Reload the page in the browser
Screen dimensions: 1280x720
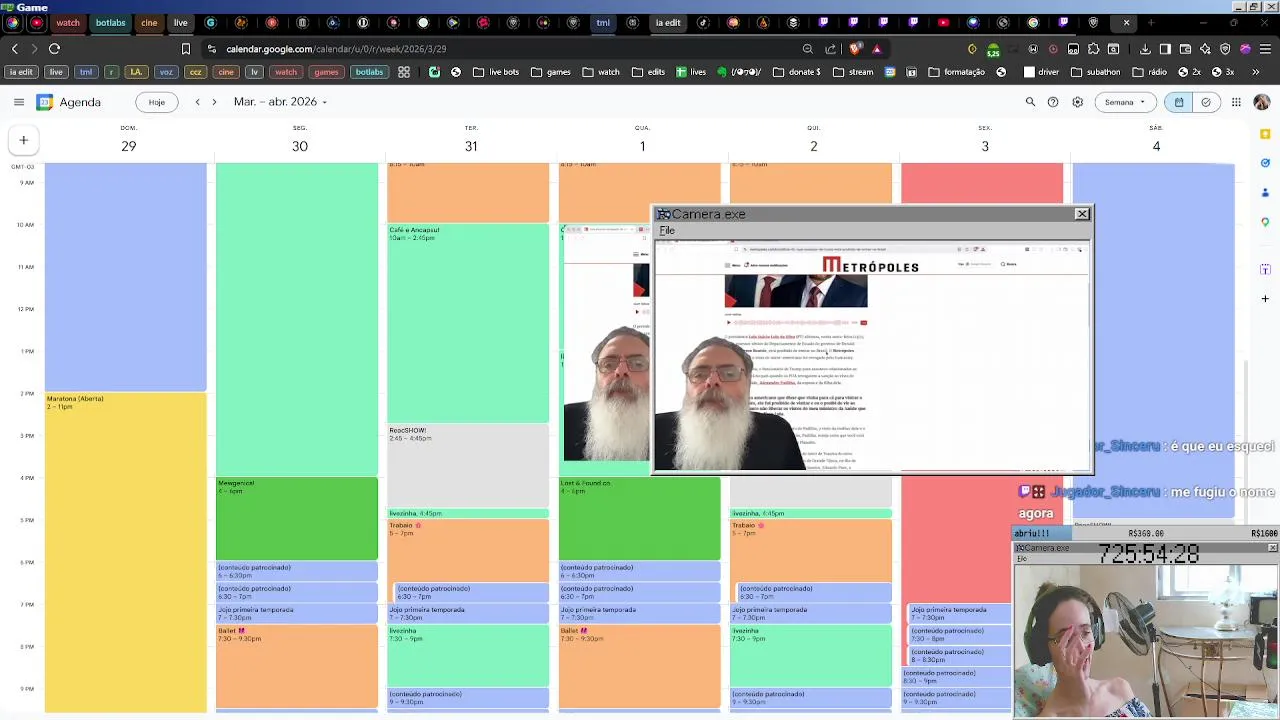[54, 49]
